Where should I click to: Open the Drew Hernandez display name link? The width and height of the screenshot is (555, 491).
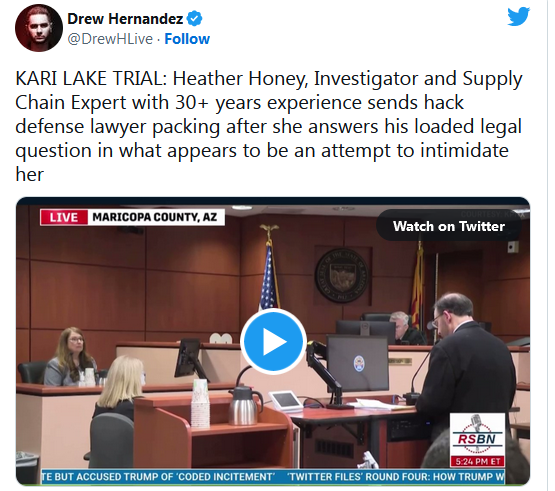[x=125, y=18]
